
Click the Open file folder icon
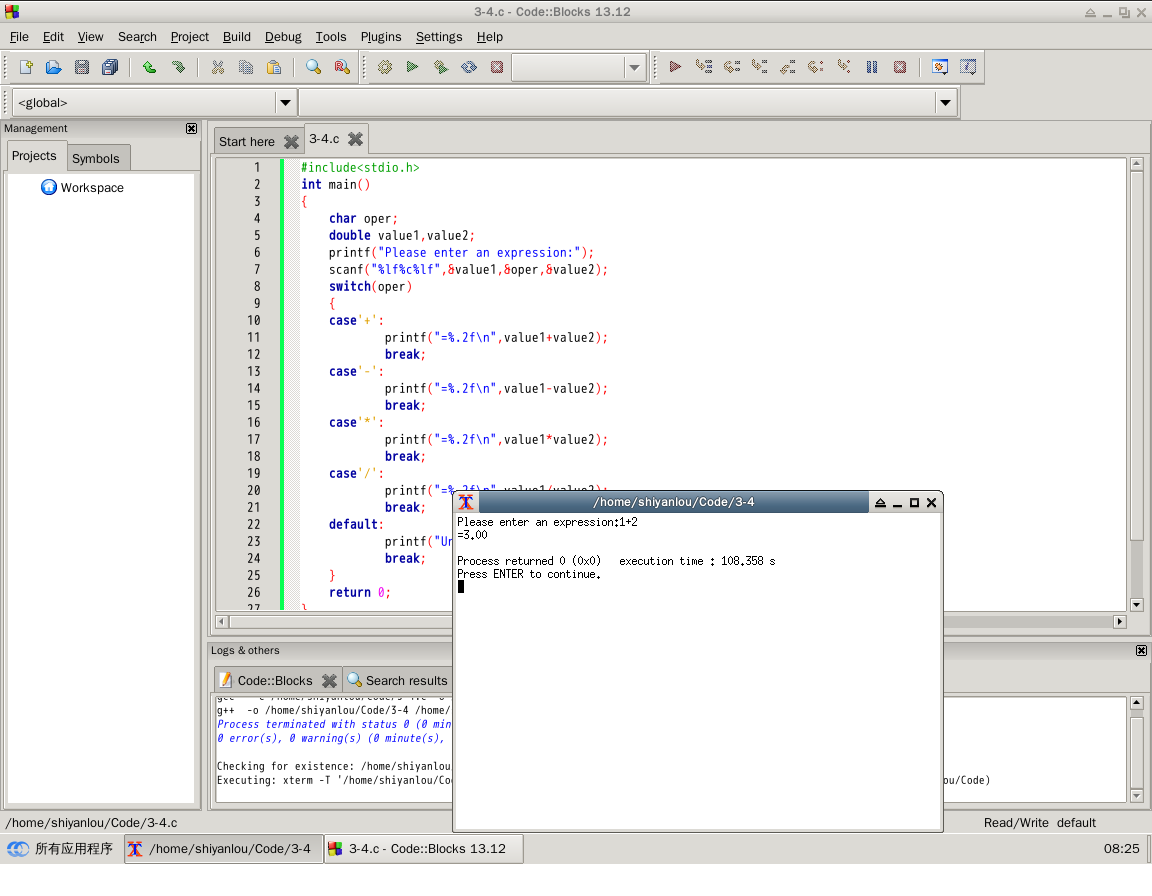54,67
